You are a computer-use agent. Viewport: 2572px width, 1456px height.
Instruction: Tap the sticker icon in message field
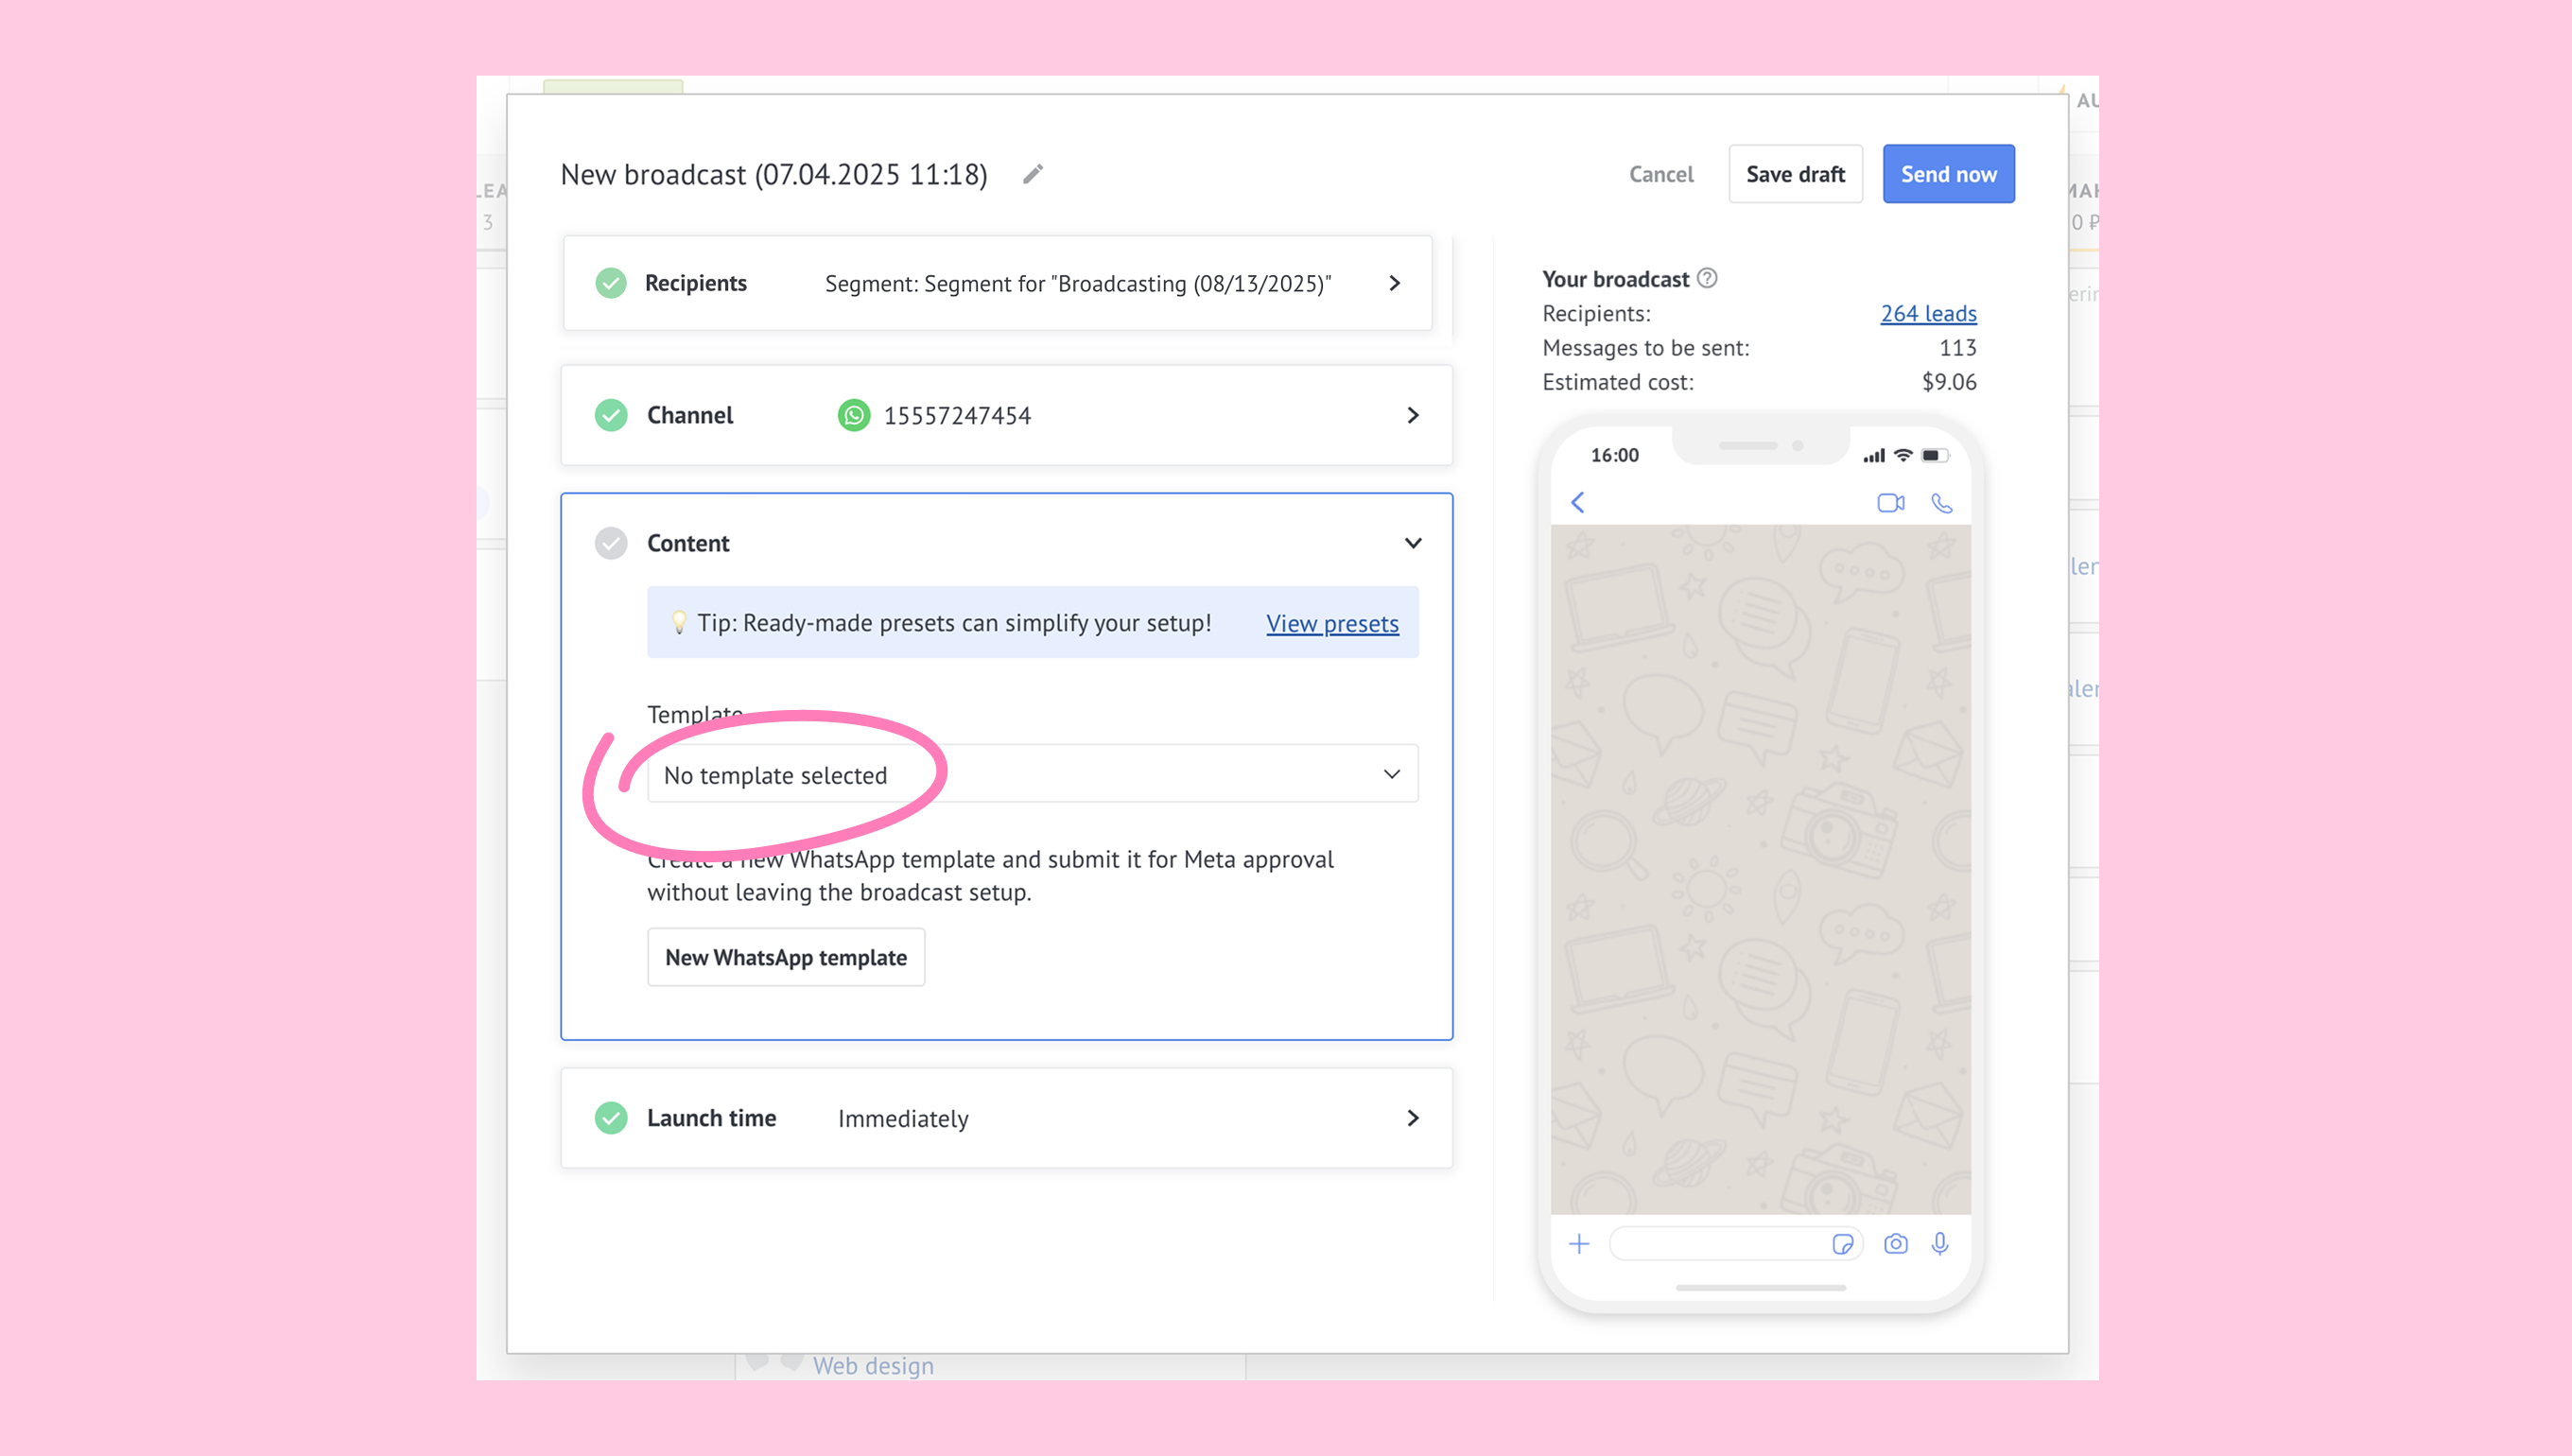(x=1842, y=1244)
